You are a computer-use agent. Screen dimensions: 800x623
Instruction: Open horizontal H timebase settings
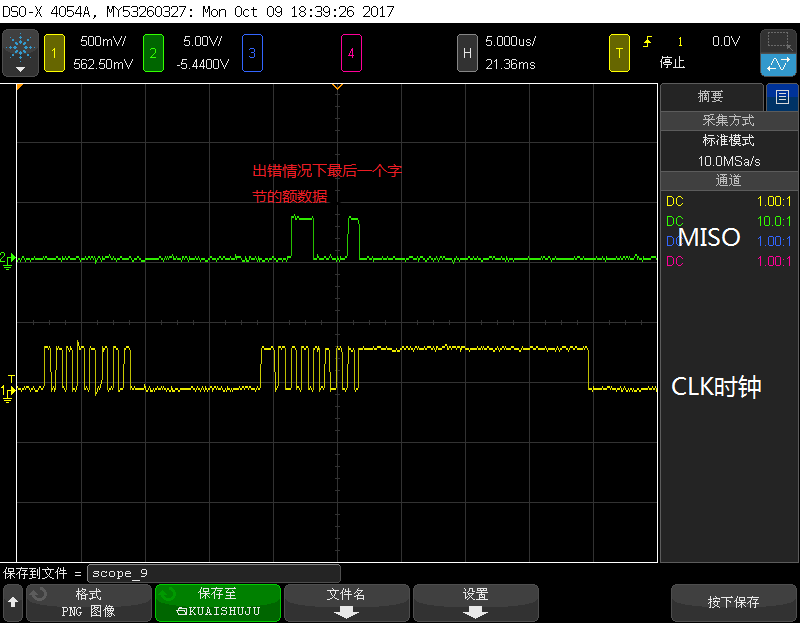467,53
